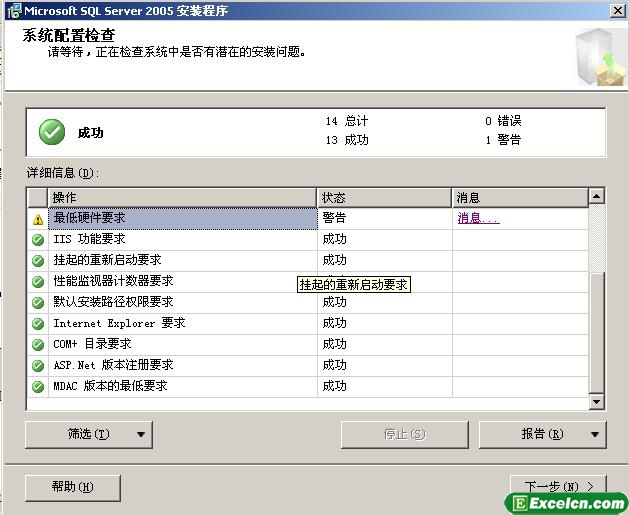Viewport: 629px width, 515px height.
Task: Click the 14 总计 total count
Action: point(347,121)
